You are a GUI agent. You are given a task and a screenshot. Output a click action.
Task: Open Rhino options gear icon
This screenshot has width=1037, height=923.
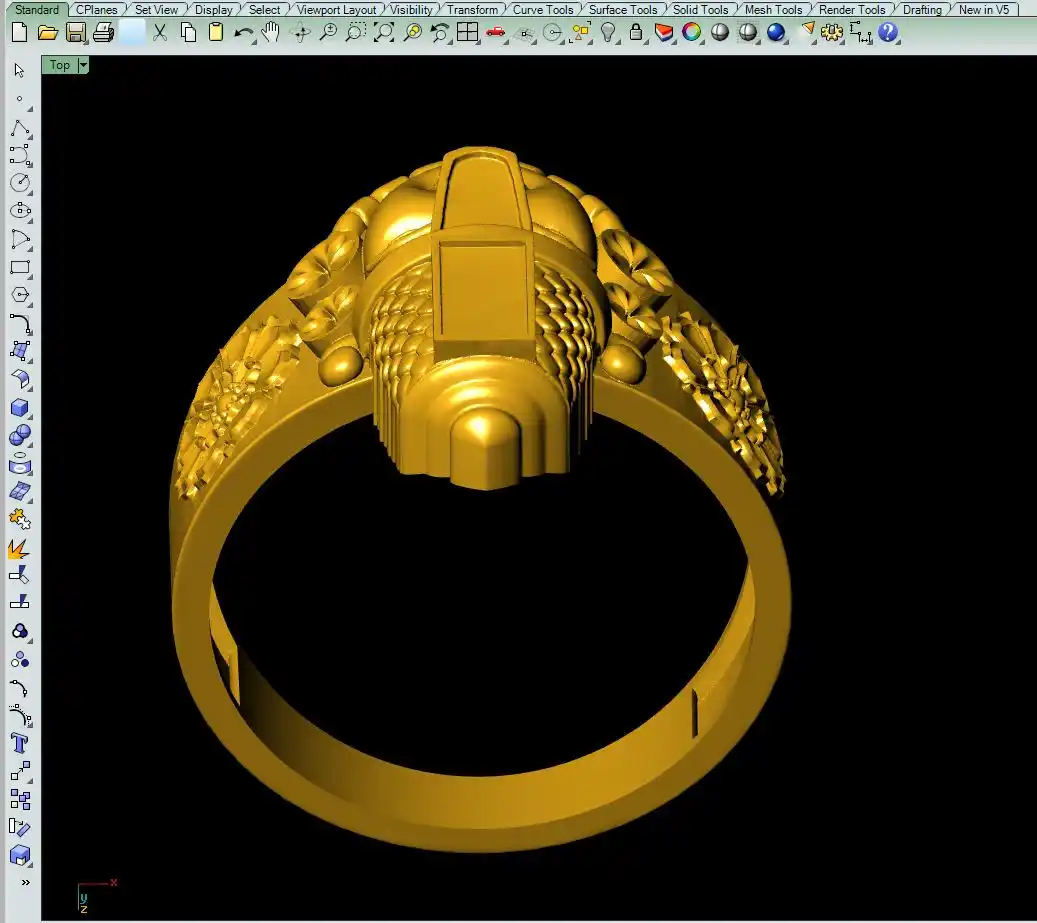(832, 32)
